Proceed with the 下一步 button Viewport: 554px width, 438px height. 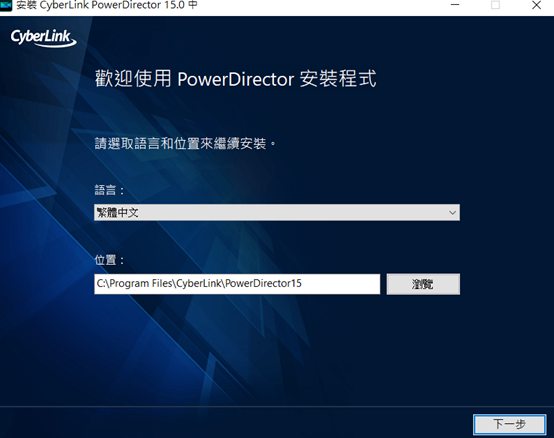pos(509,424)
